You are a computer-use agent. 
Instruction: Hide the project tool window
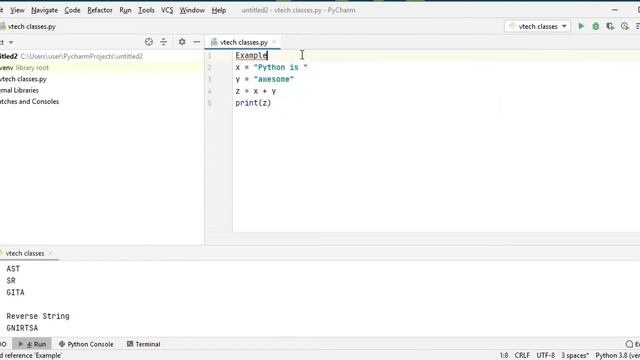pos(197,42)
